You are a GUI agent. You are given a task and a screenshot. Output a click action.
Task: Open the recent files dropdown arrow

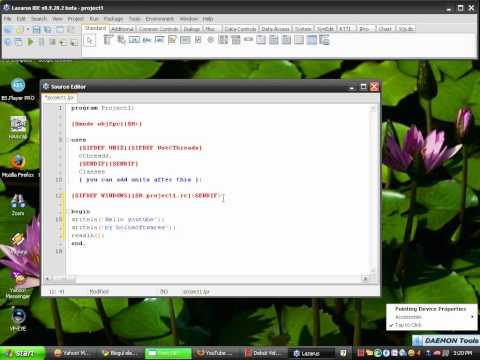click(x=28, y=30)
